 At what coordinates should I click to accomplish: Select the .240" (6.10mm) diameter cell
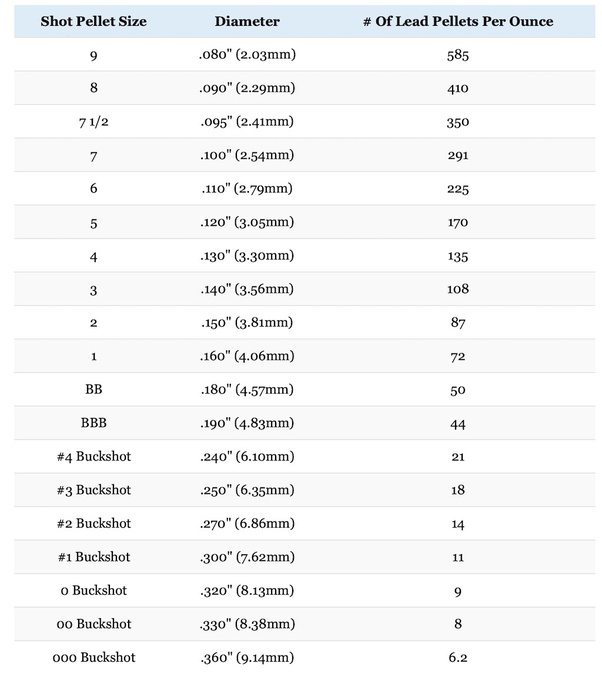[247, 457]
